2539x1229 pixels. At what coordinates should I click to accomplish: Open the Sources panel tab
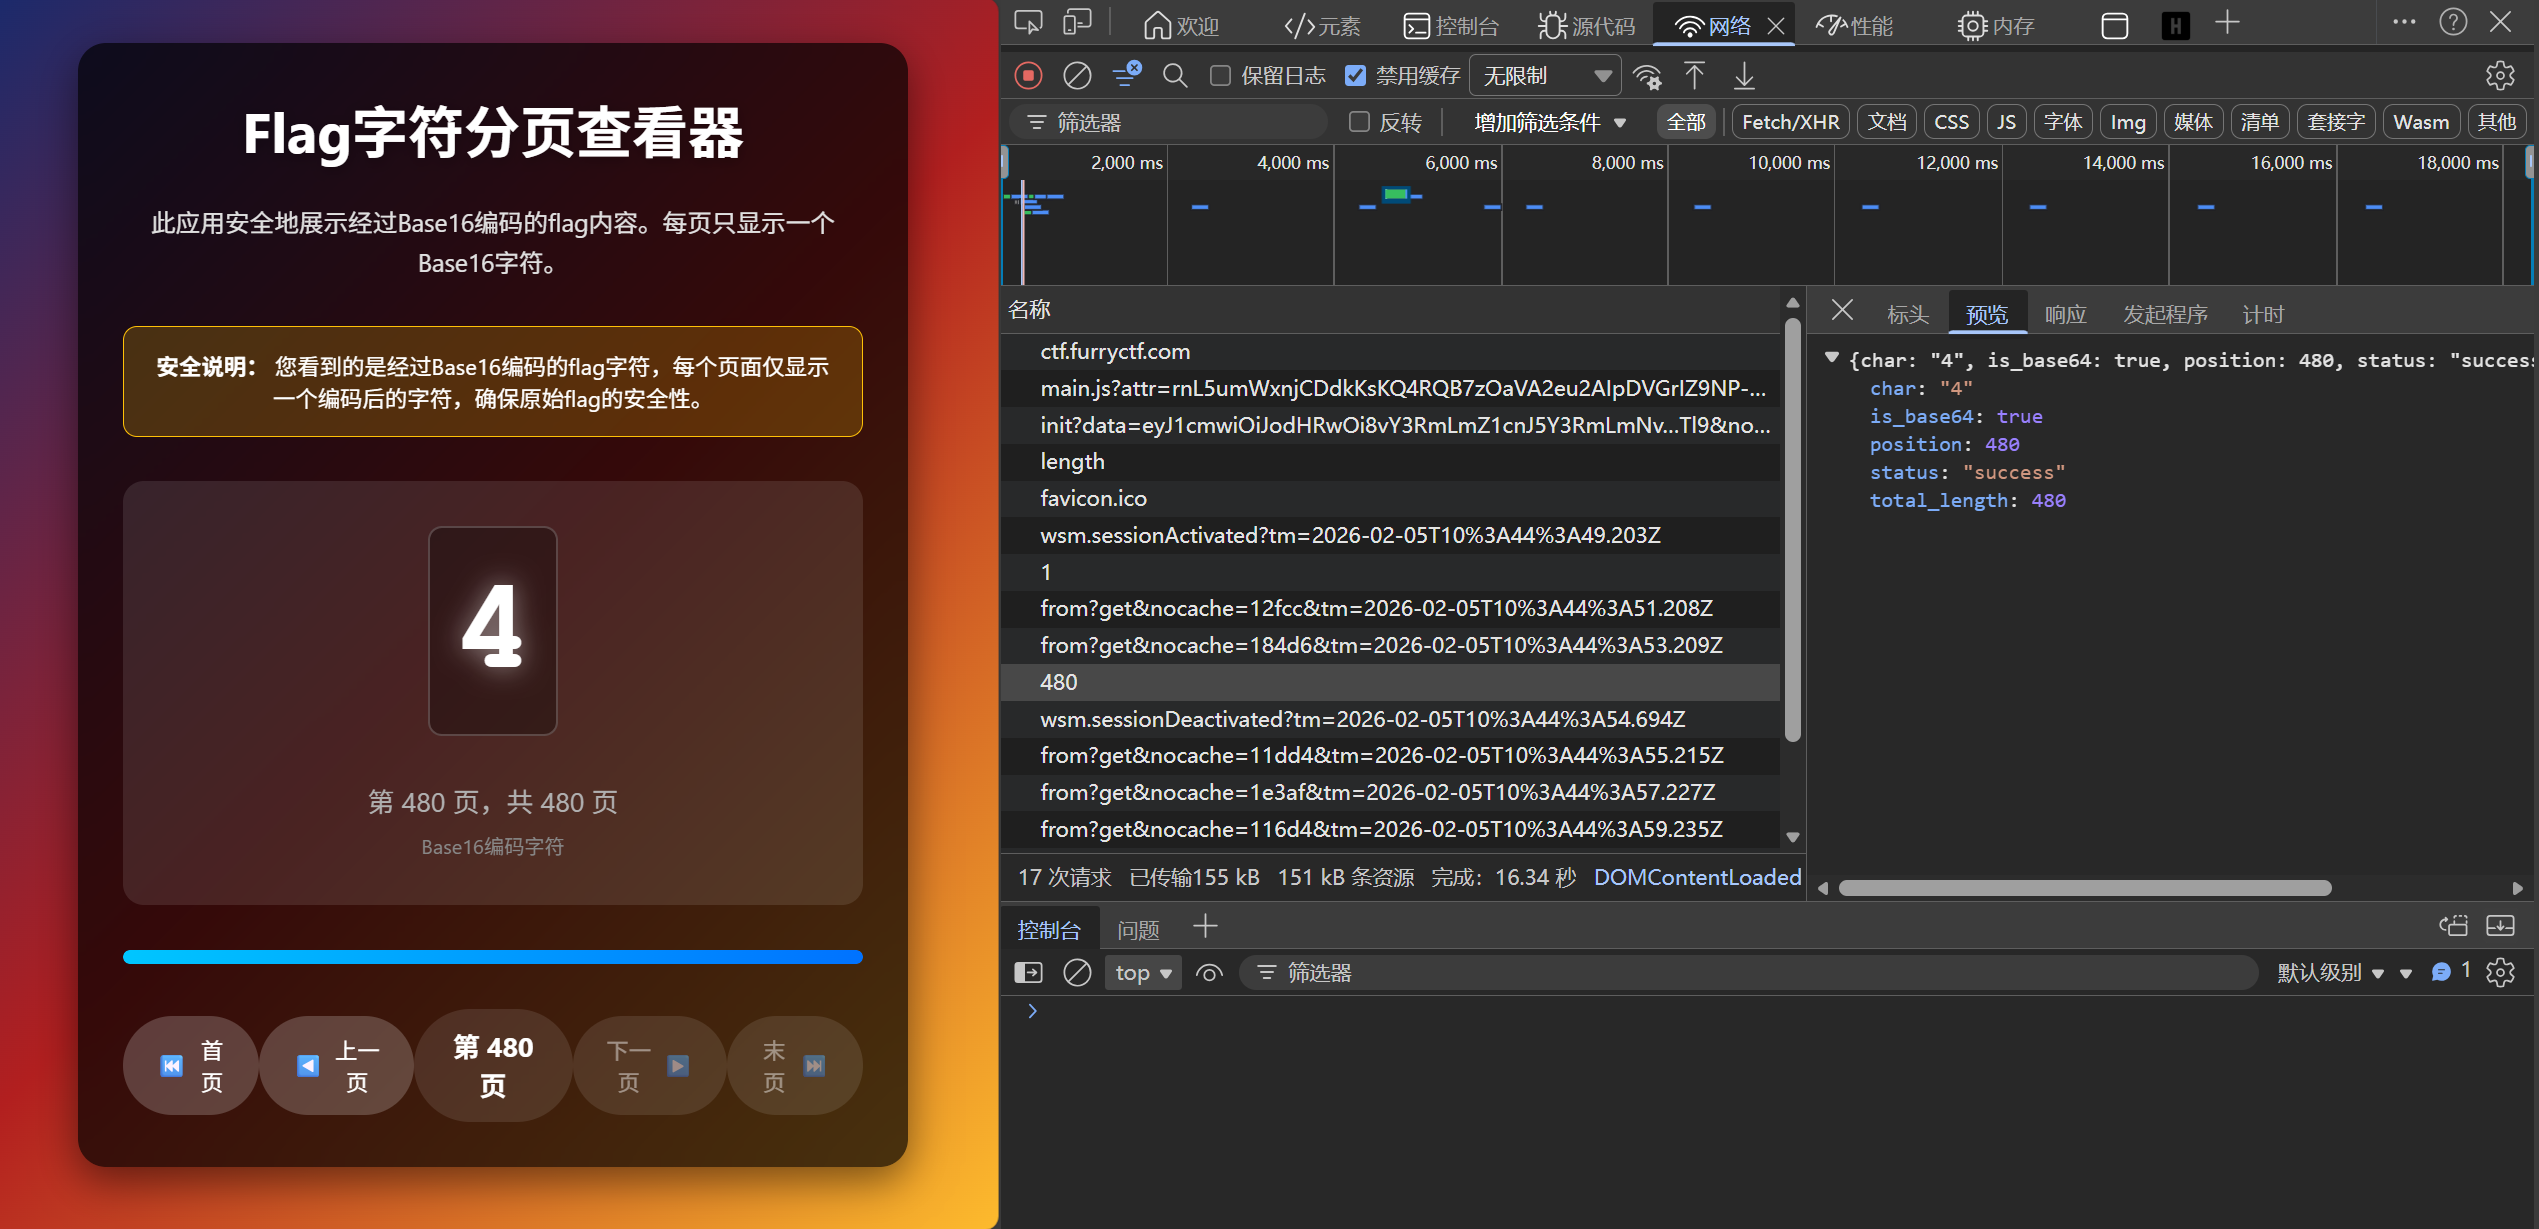click(1587, 25)
